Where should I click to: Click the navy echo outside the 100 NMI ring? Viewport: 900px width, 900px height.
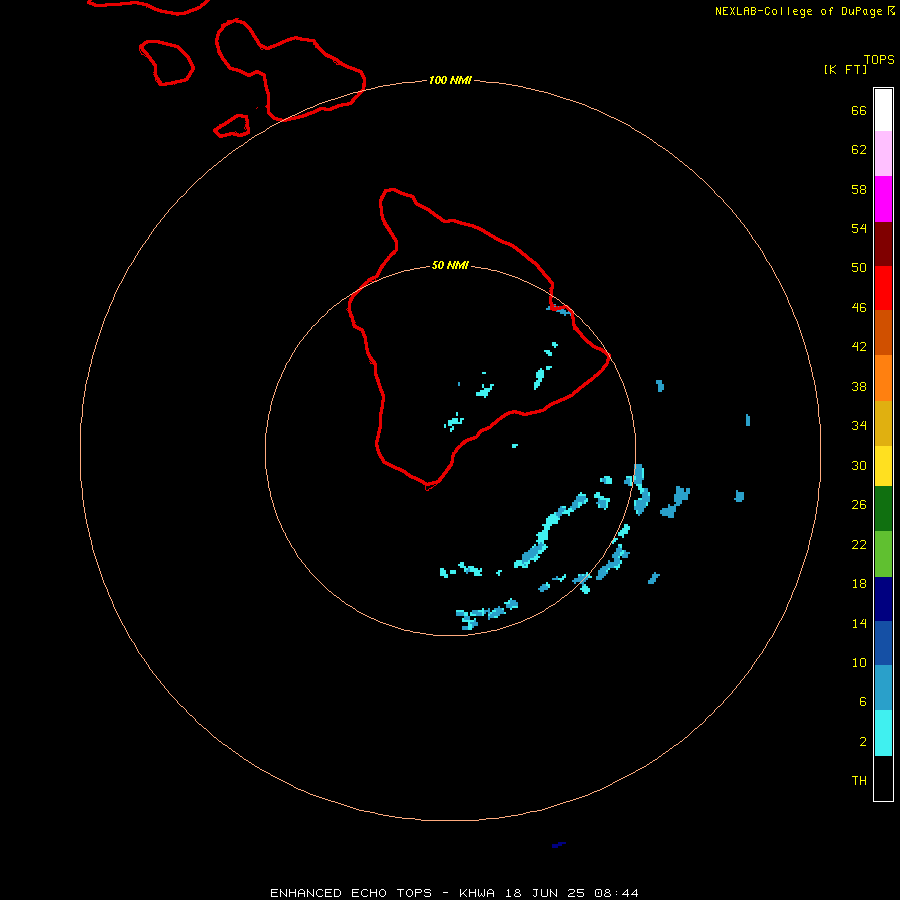[x=558, y=845]
